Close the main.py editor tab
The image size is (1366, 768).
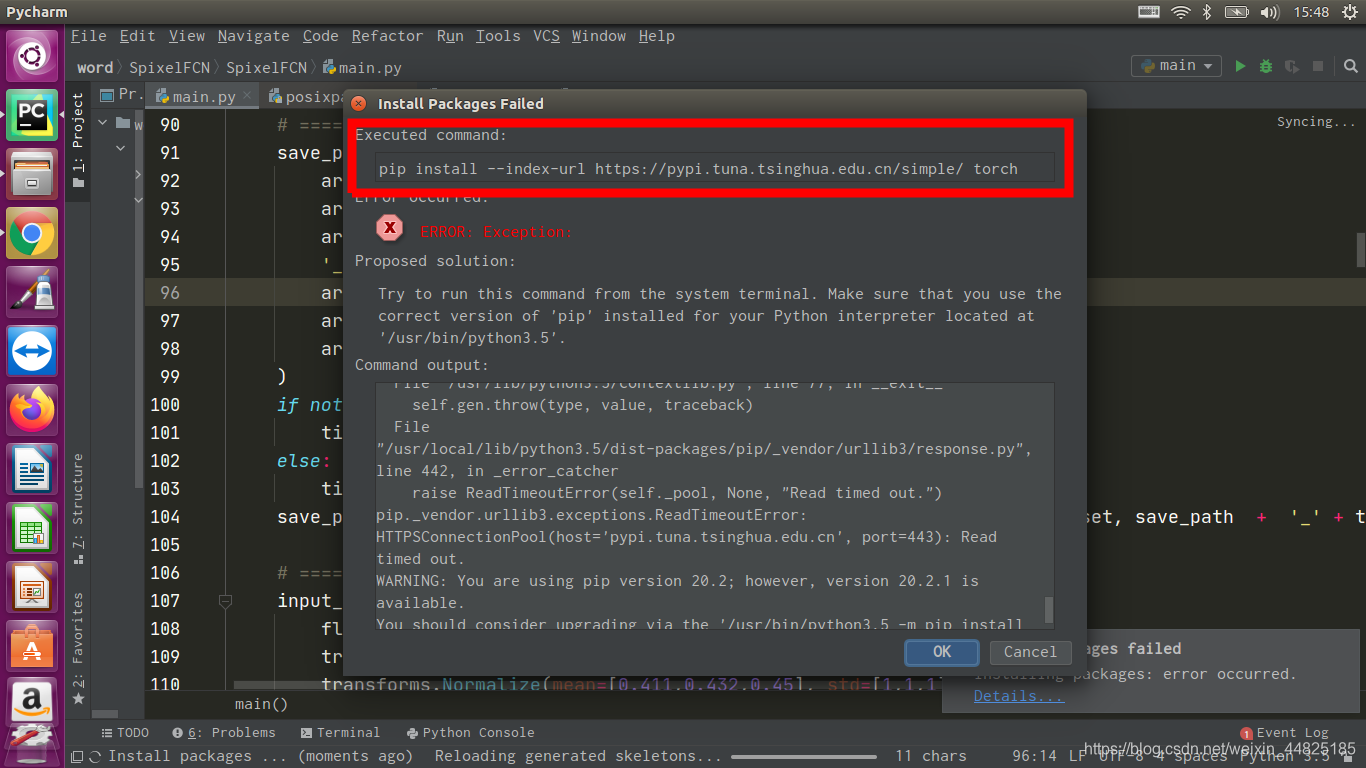click(249, 96)
